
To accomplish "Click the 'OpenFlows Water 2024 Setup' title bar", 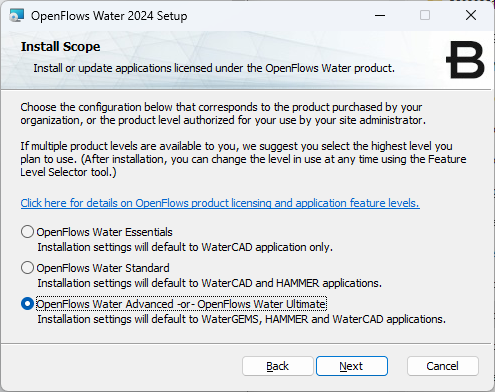I will tap(109, 16).
